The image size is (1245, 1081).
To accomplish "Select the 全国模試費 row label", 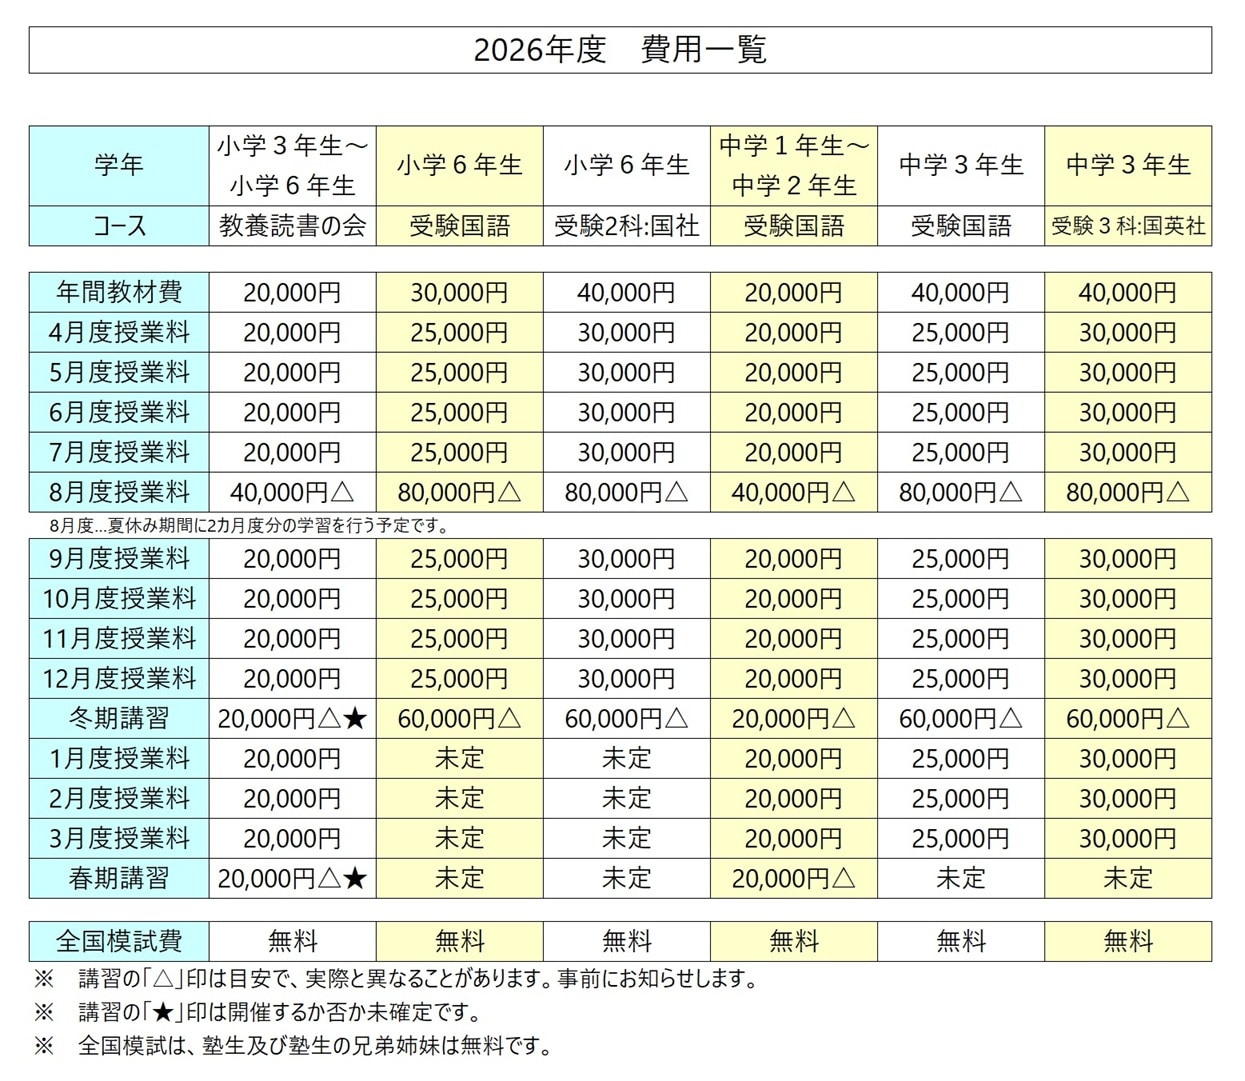I will tap(119, 942).
